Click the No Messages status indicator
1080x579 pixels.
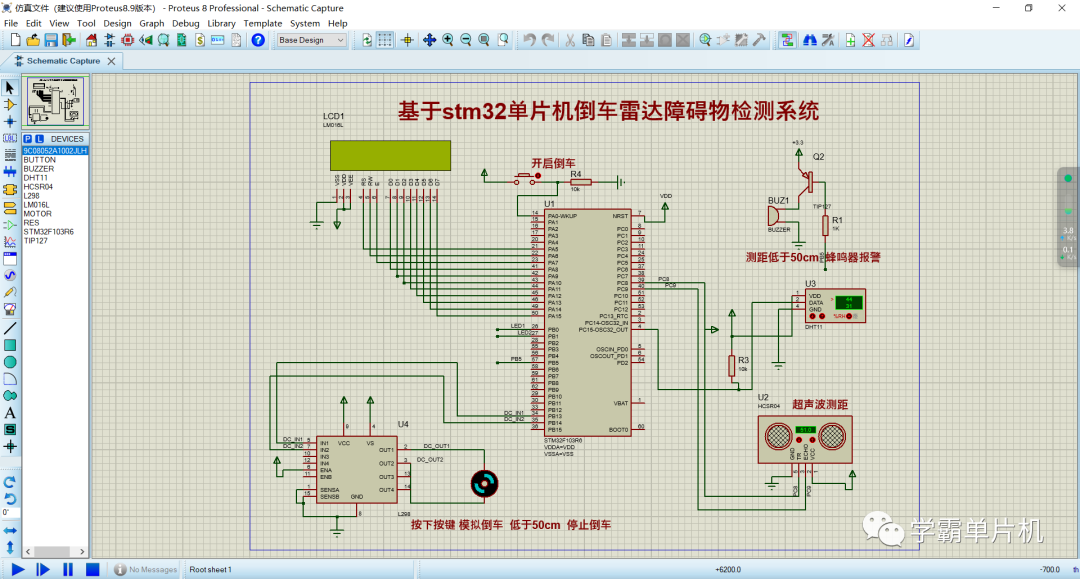(x=145, y=569)
